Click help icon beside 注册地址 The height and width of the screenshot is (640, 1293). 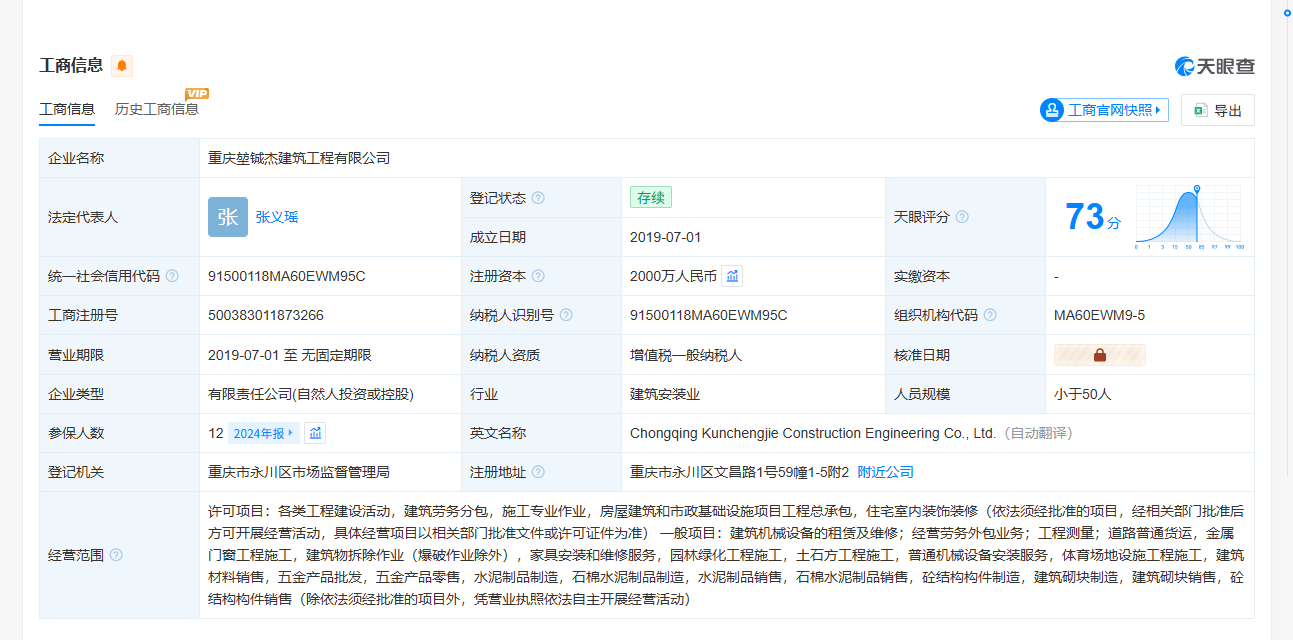[538, 472]
